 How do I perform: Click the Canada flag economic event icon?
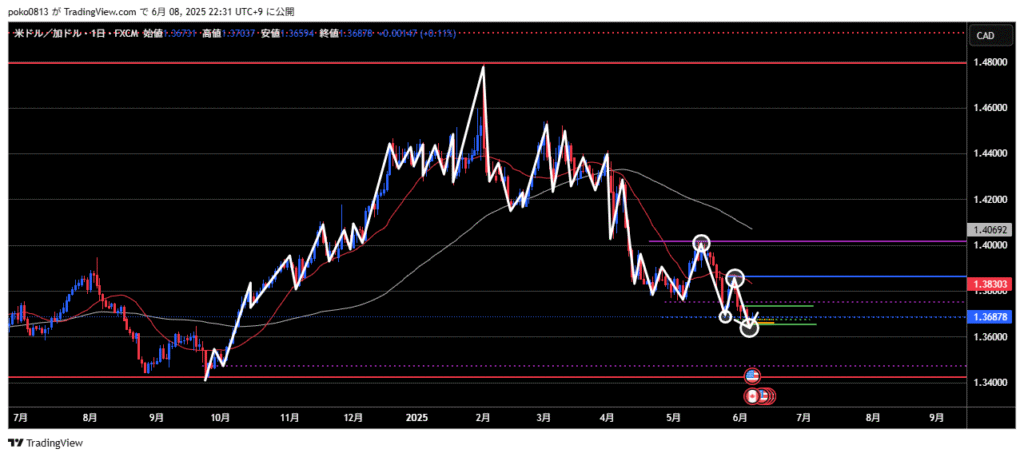tap(753, 396)
